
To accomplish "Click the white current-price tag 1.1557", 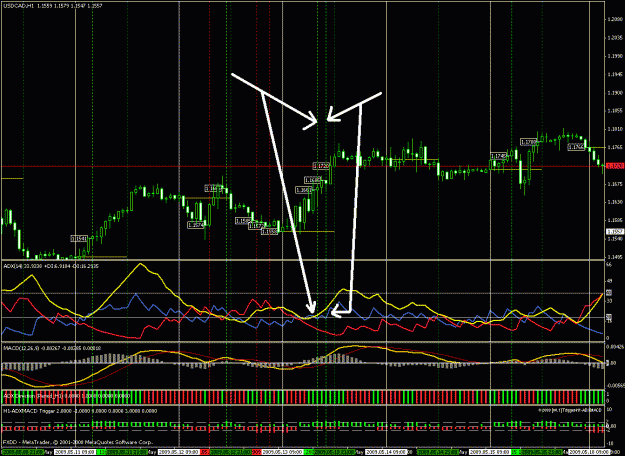I will 613,232.
